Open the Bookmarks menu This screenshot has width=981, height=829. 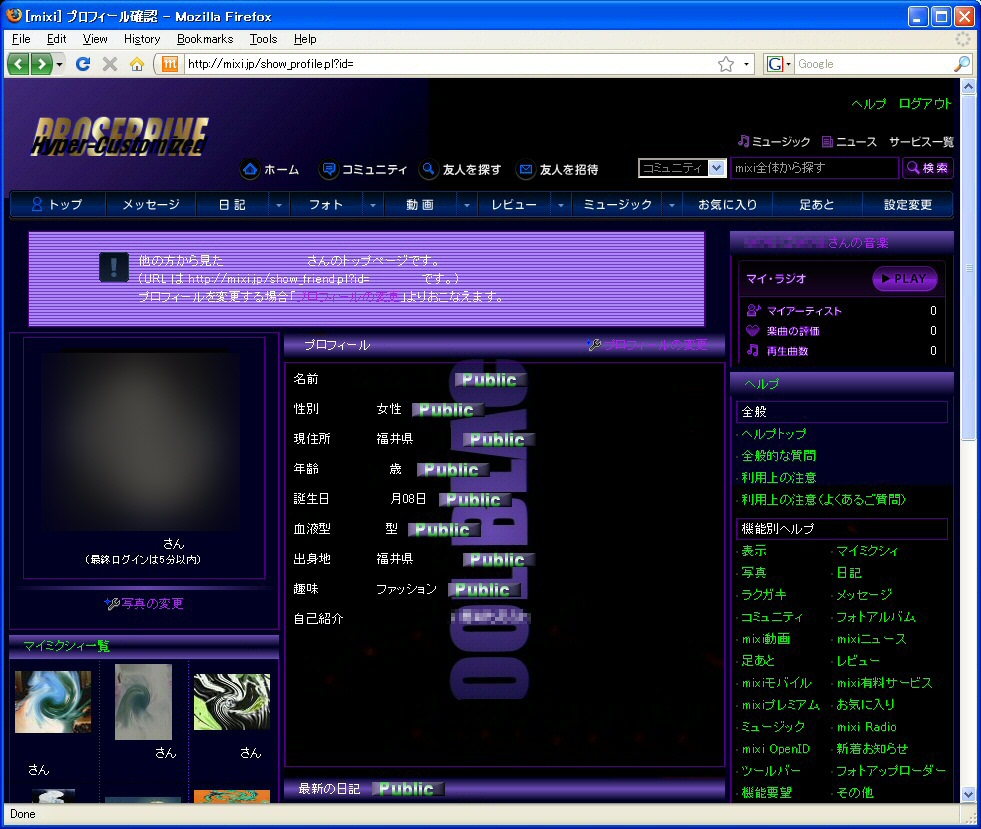point(205,39)
